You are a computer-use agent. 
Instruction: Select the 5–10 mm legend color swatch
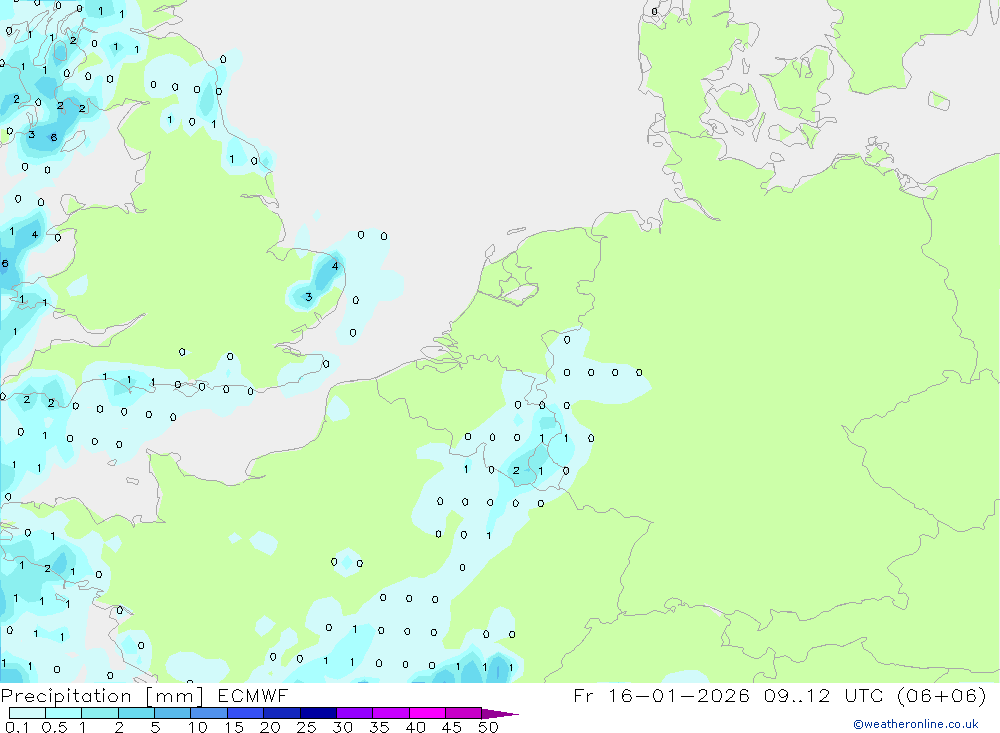tap(173, 713)
